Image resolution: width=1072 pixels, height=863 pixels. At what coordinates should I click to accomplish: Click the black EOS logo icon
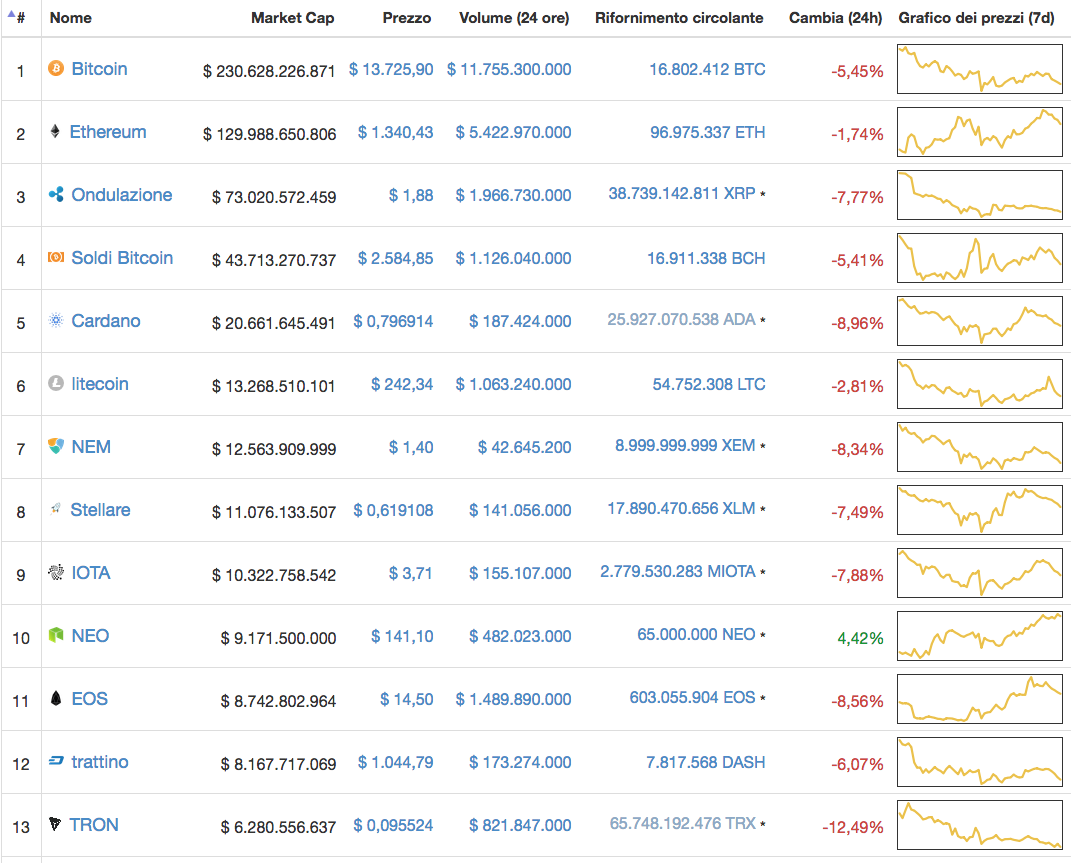point(56,698)
